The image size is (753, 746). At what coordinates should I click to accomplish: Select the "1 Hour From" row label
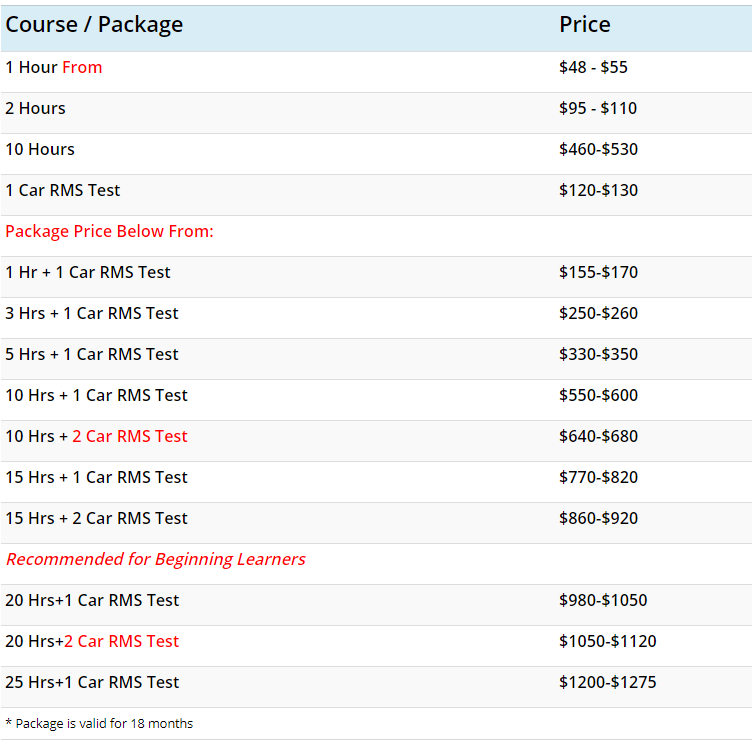(54, 68)
